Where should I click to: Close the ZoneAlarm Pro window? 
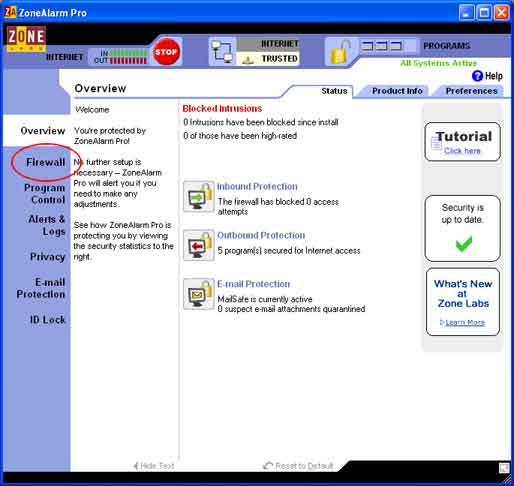[502, 13]
